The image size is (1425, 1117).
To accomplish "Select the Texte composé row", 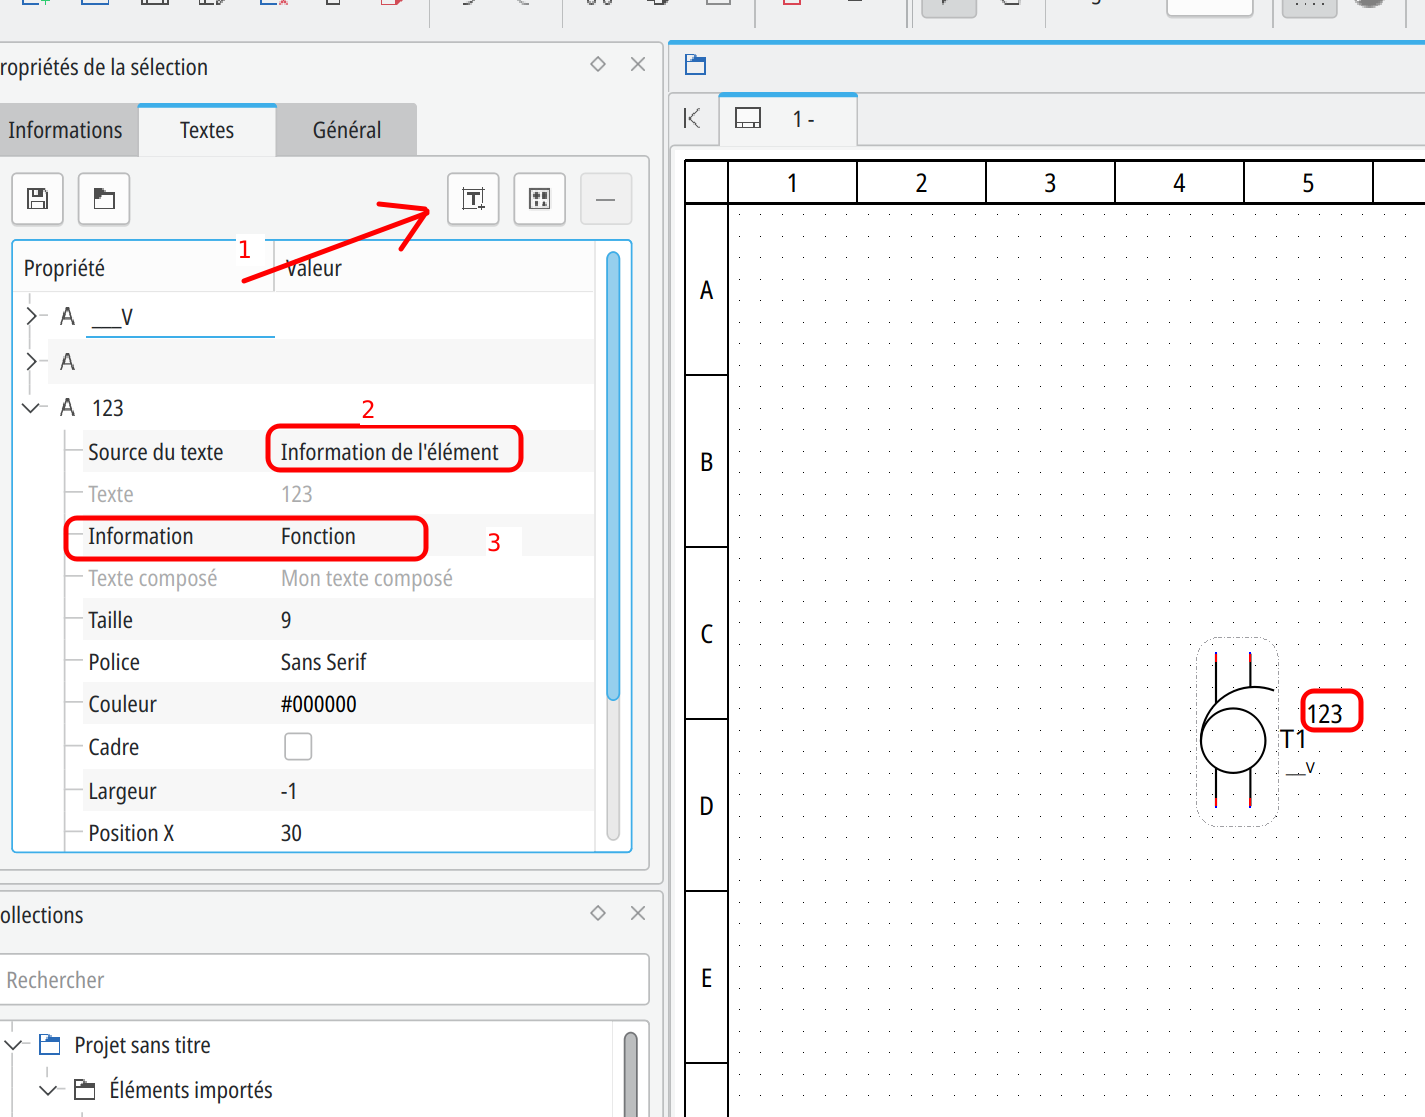I will 330,578.
